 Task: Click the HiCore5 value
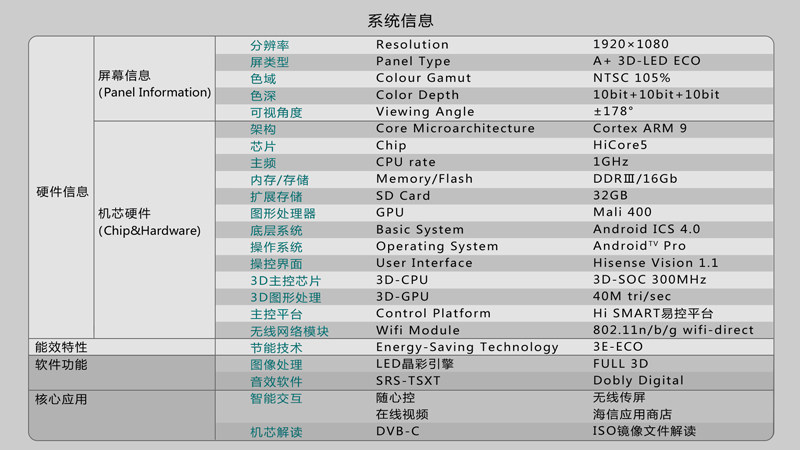(x=620, y=145)
